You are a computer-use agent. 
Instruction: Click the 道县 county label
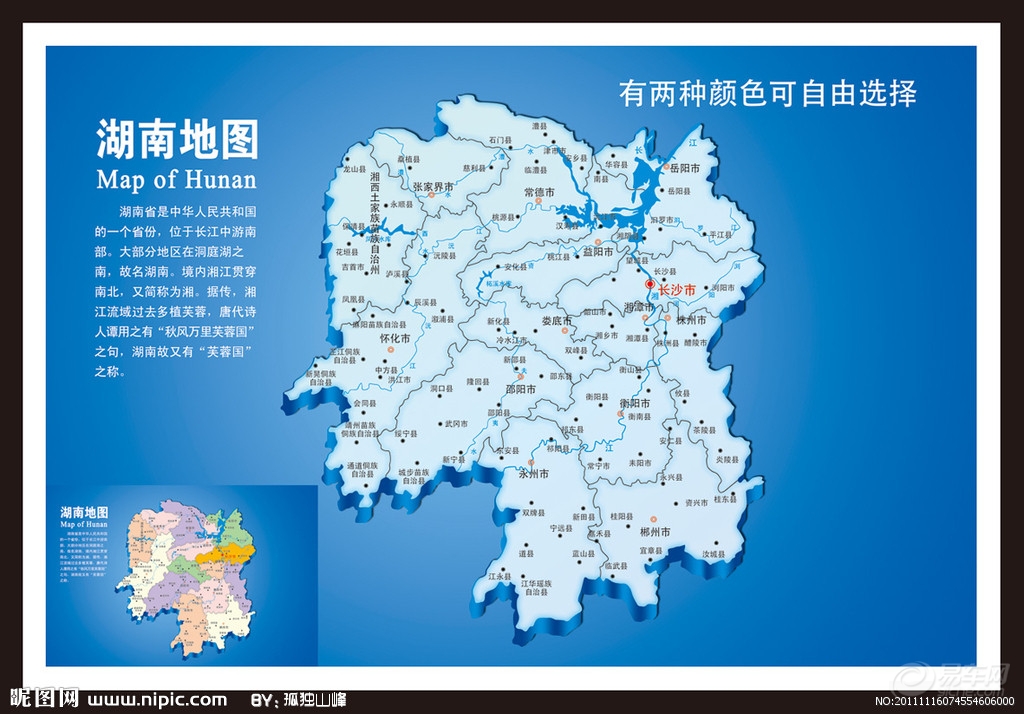(526, 553)
